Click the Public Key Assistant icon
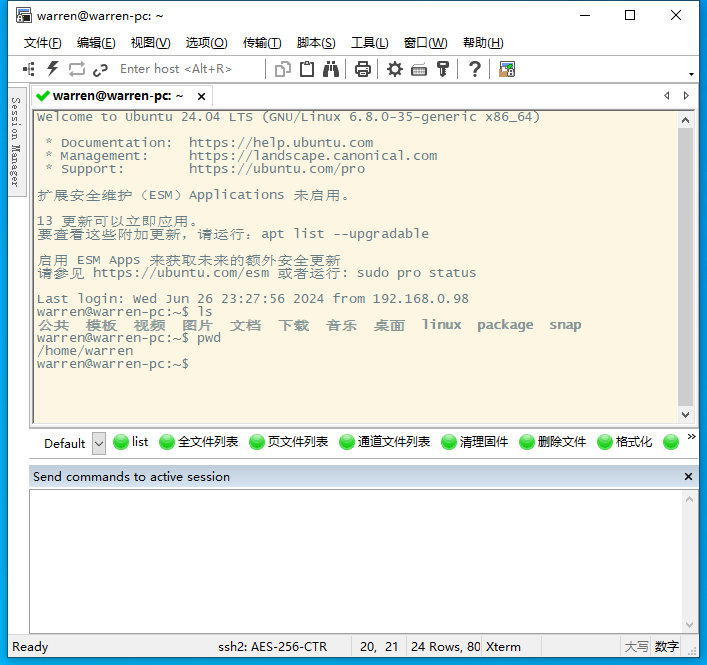This screenshot has width=707, height=665. [x=443, y=69]
